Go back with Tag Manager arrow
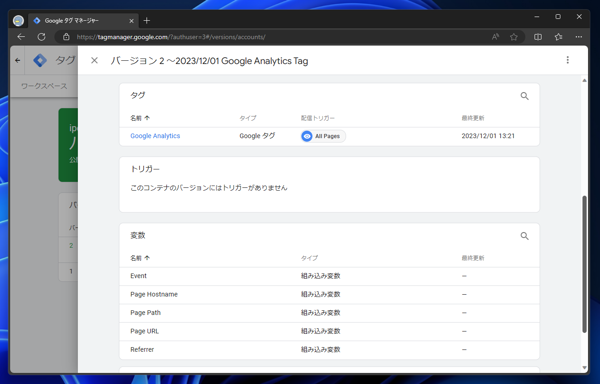The image size is (600, 384). coord(18,60)
